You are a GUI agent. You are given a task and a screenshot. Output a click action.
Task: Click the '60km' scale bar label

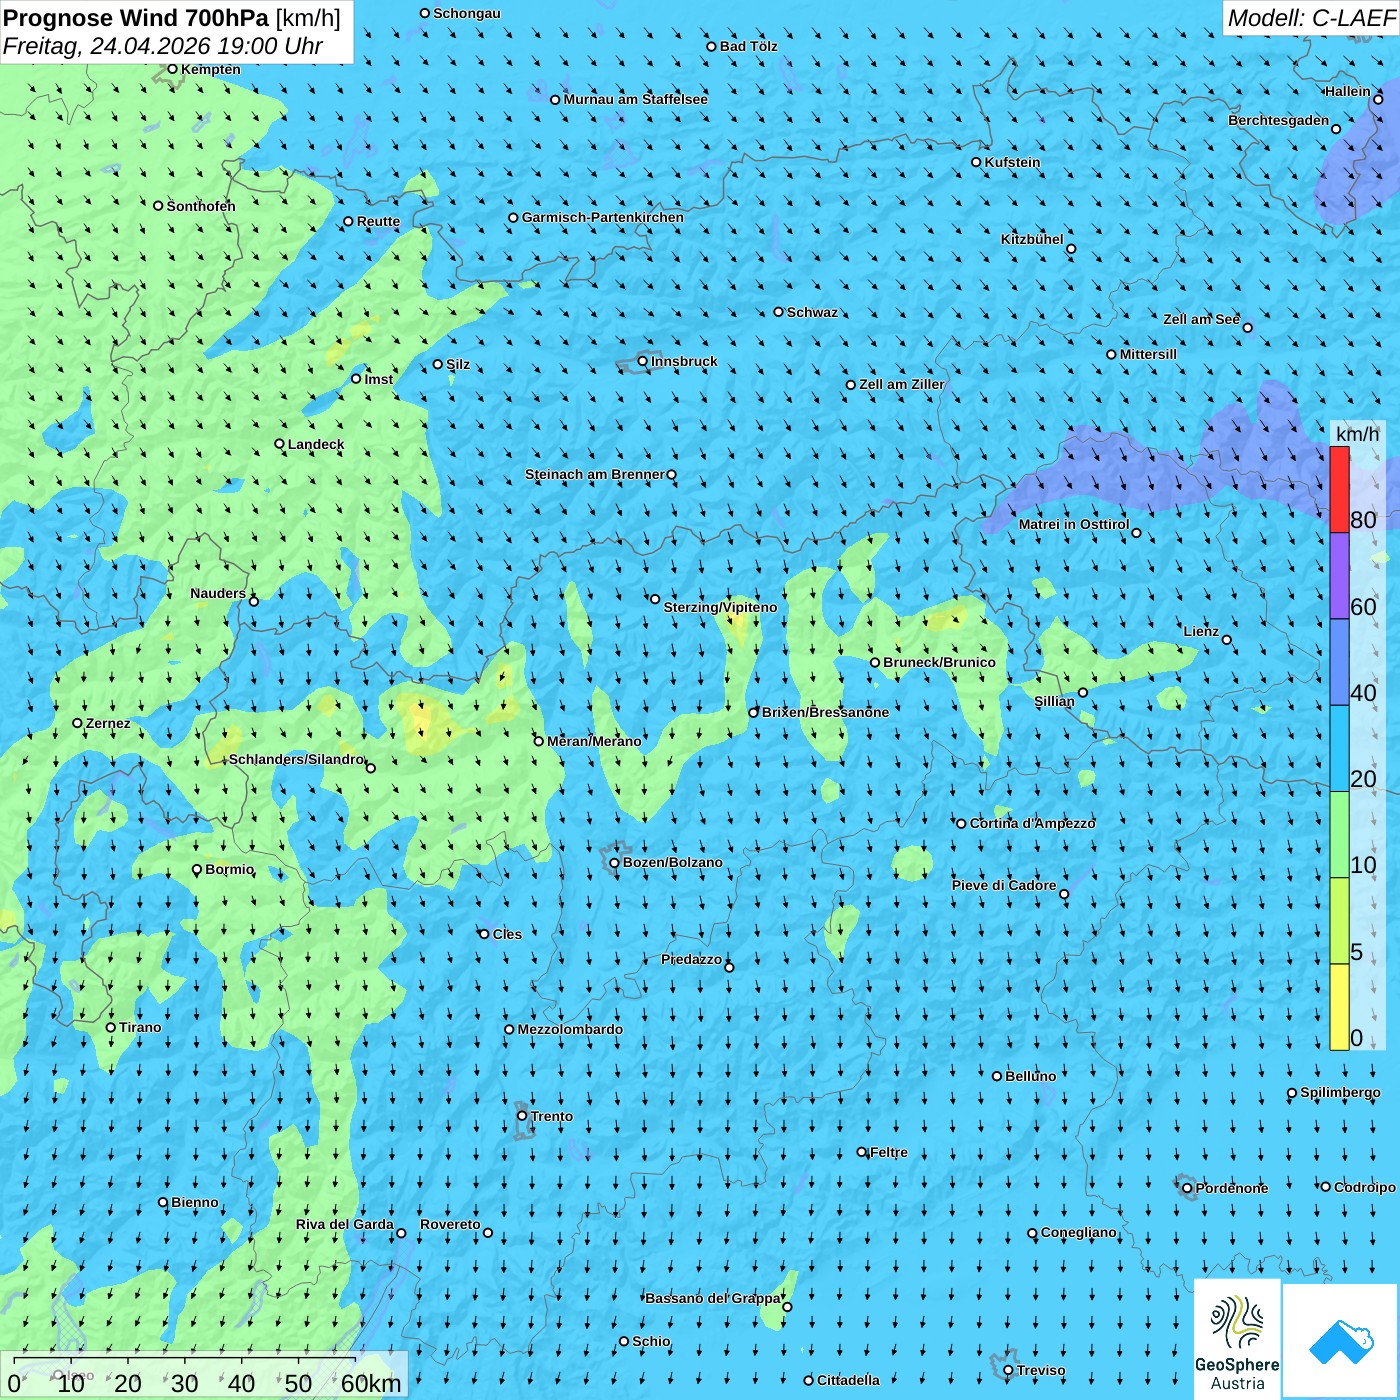coord(371,1383)
